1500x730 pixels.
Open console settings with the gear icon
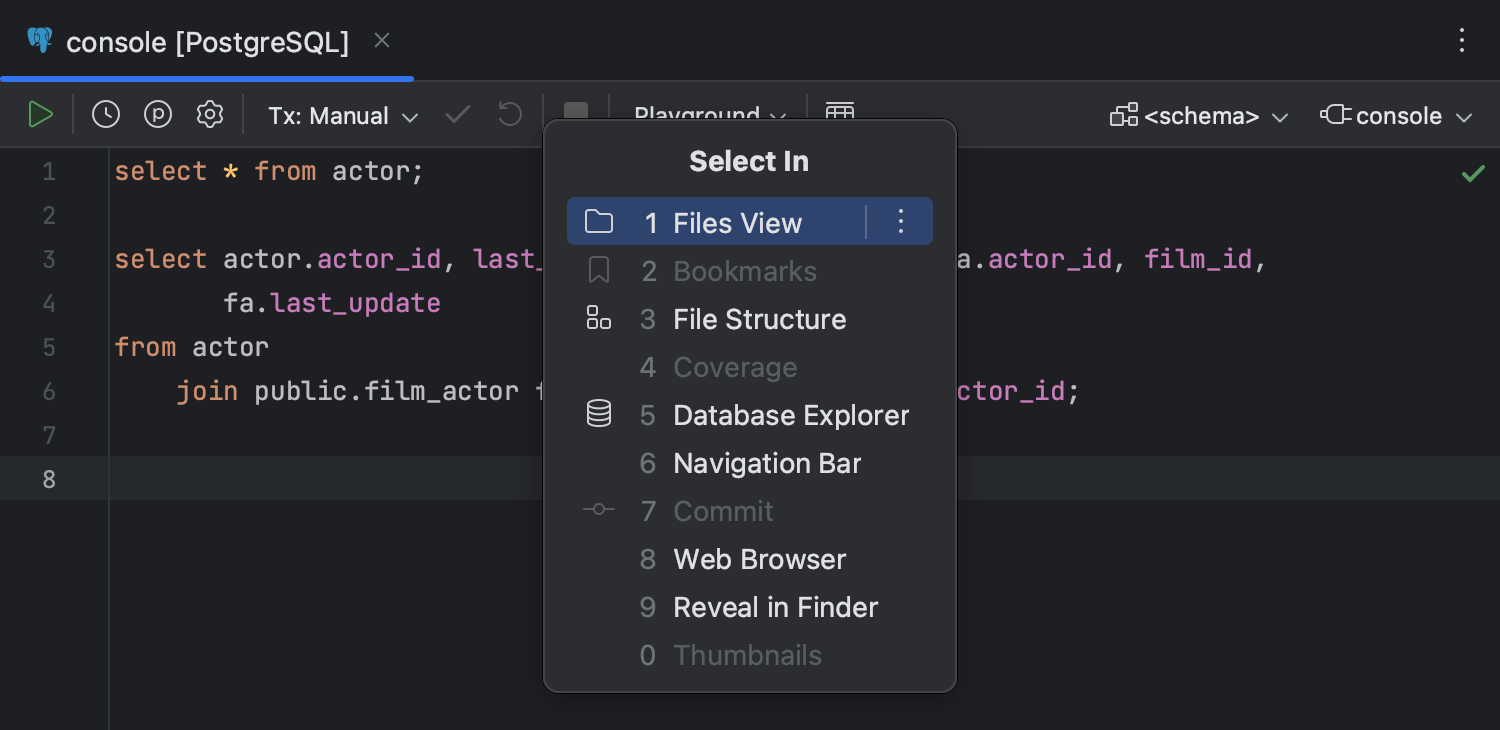pos(210,114)
